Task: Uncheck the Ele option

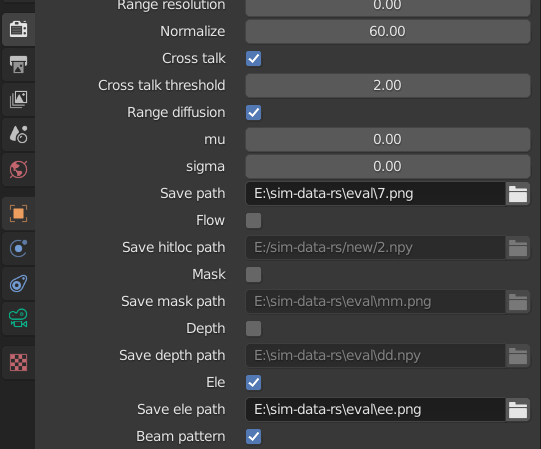Action: pos(253,382)
